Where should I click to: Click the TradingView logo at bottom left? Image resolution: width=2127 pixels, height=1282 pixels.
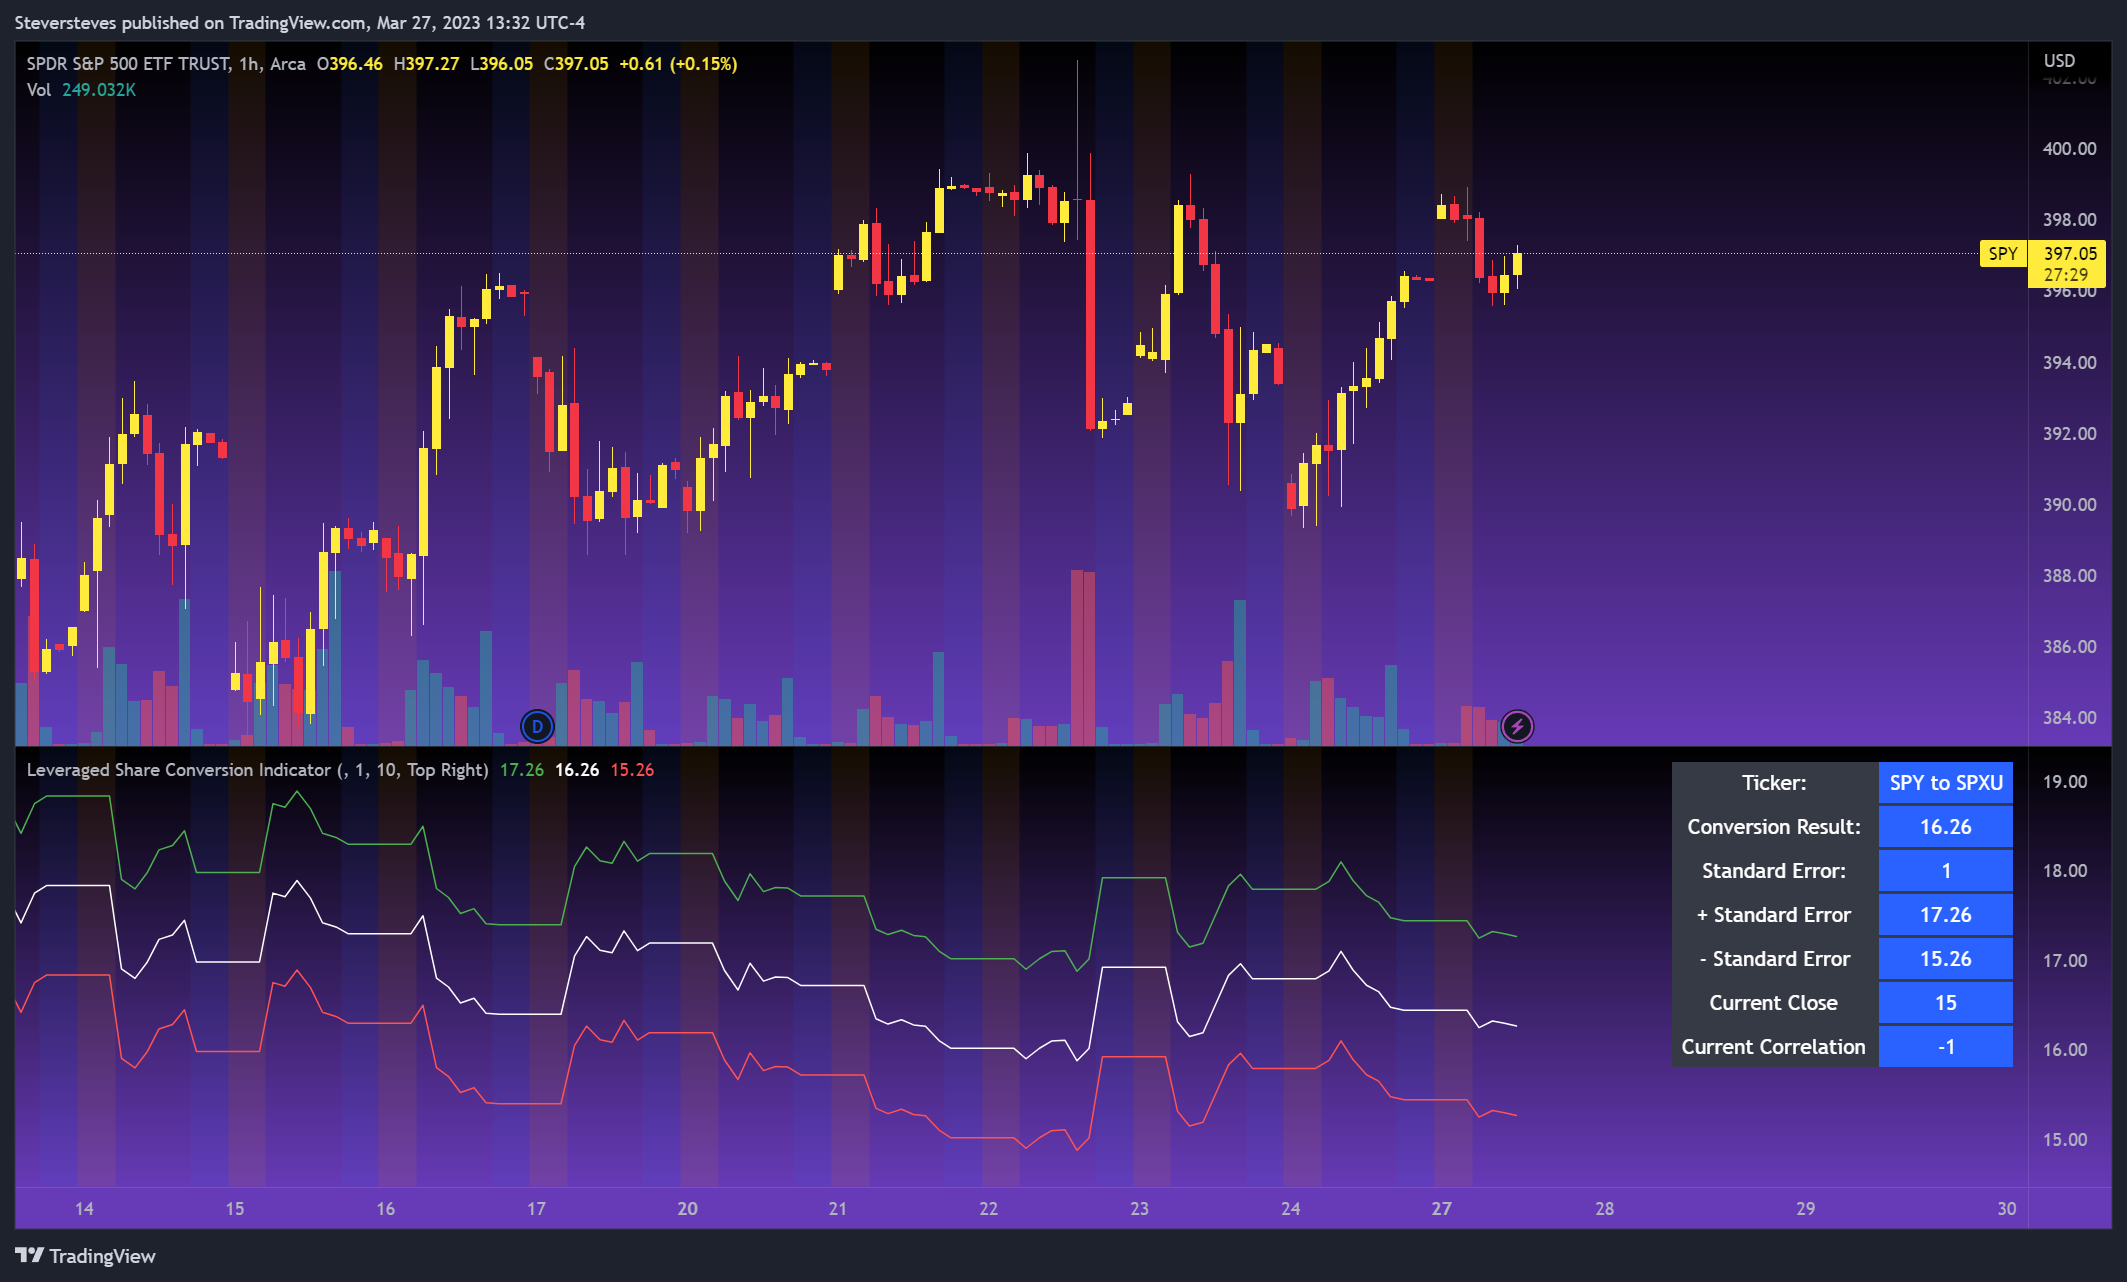coord(85,1256)
